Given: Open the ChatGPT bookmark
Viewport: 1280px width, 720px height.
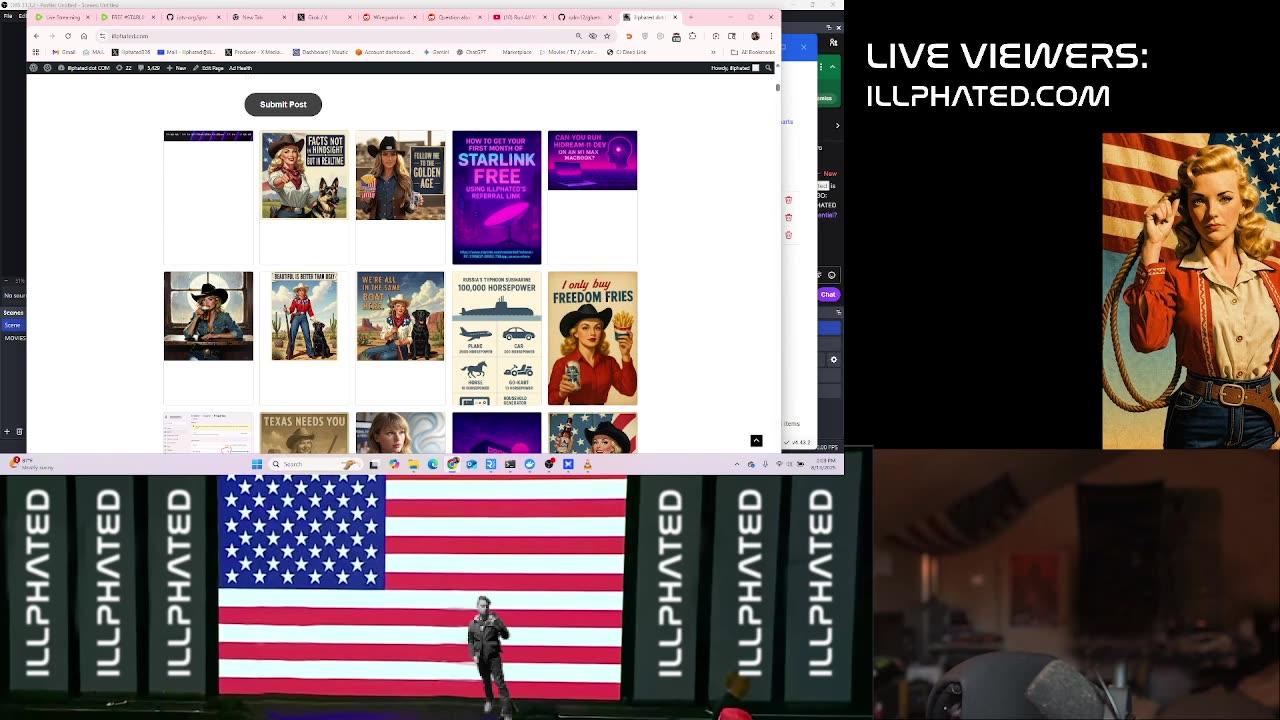Looking at the screenshot, I should [471, 52].
